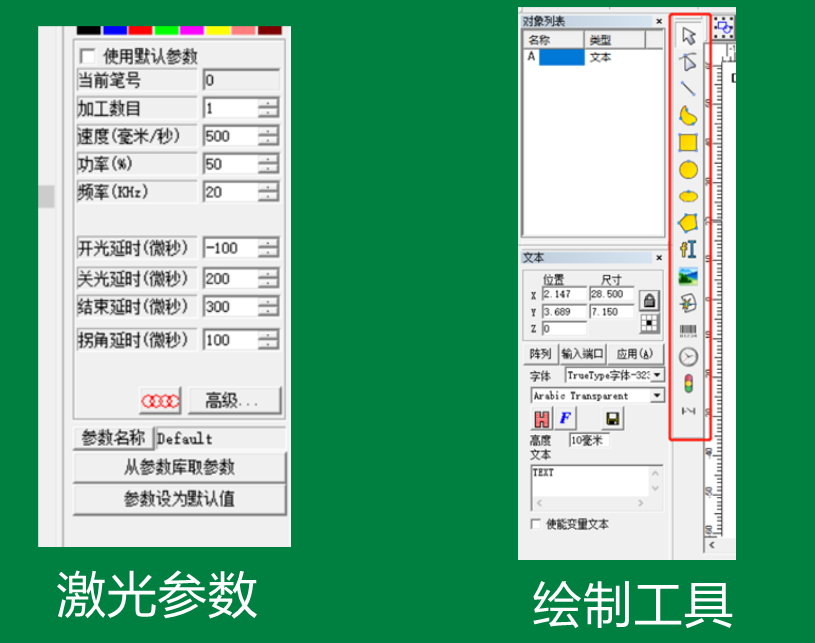The image size is (815, 643).
Task: Click the 加工数目 count field
Action: (x=231, y=108)
